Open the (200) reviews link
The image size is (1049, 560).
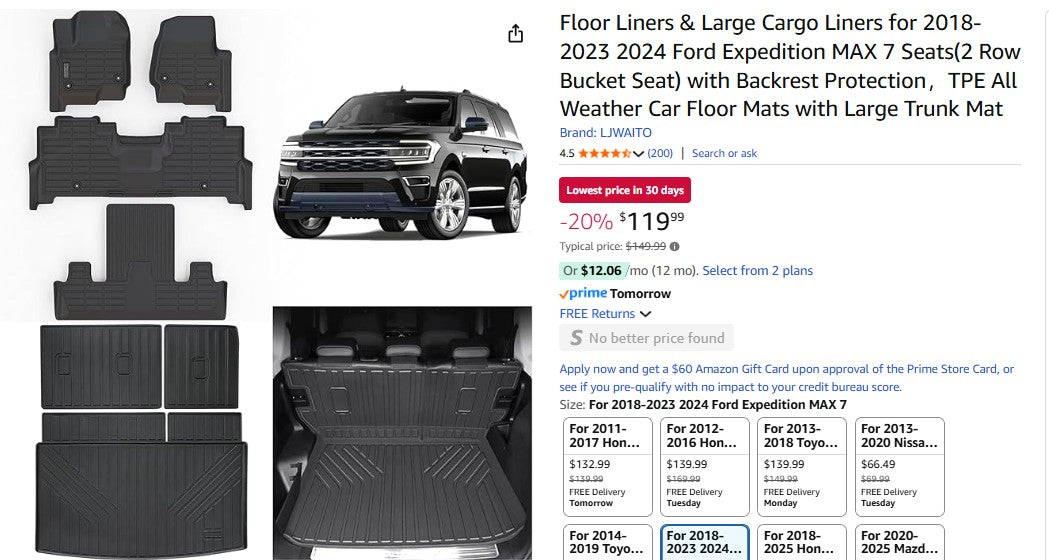(x=660, y=153)
